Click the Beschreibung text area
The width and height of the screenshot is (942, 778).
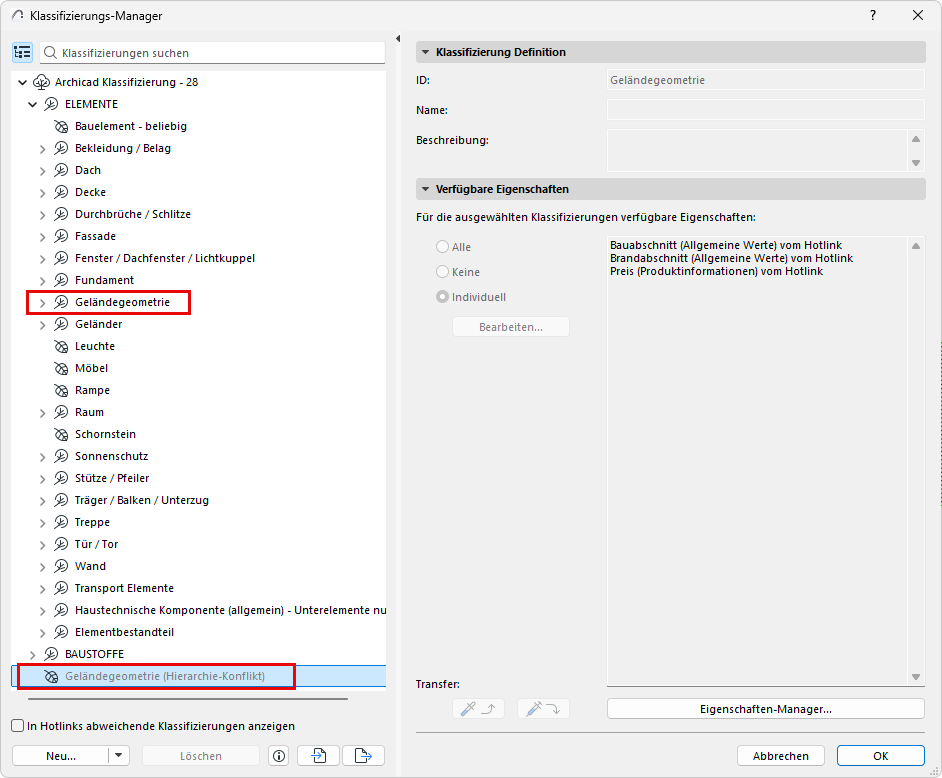(757, 150)
